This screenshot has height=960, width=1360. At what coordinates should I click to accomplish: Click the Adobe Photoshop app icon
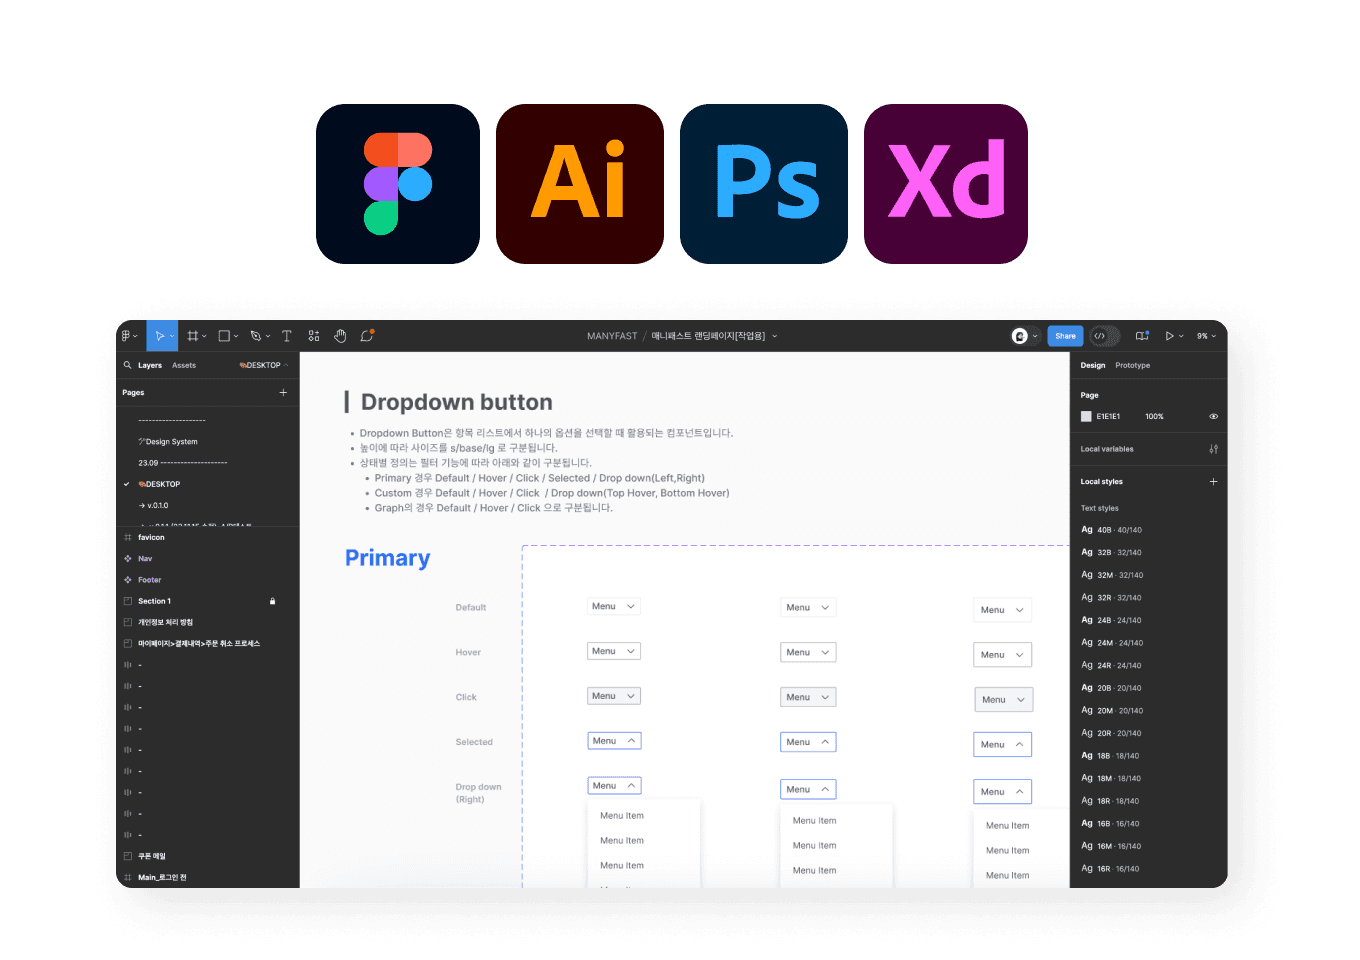(764, 184)
